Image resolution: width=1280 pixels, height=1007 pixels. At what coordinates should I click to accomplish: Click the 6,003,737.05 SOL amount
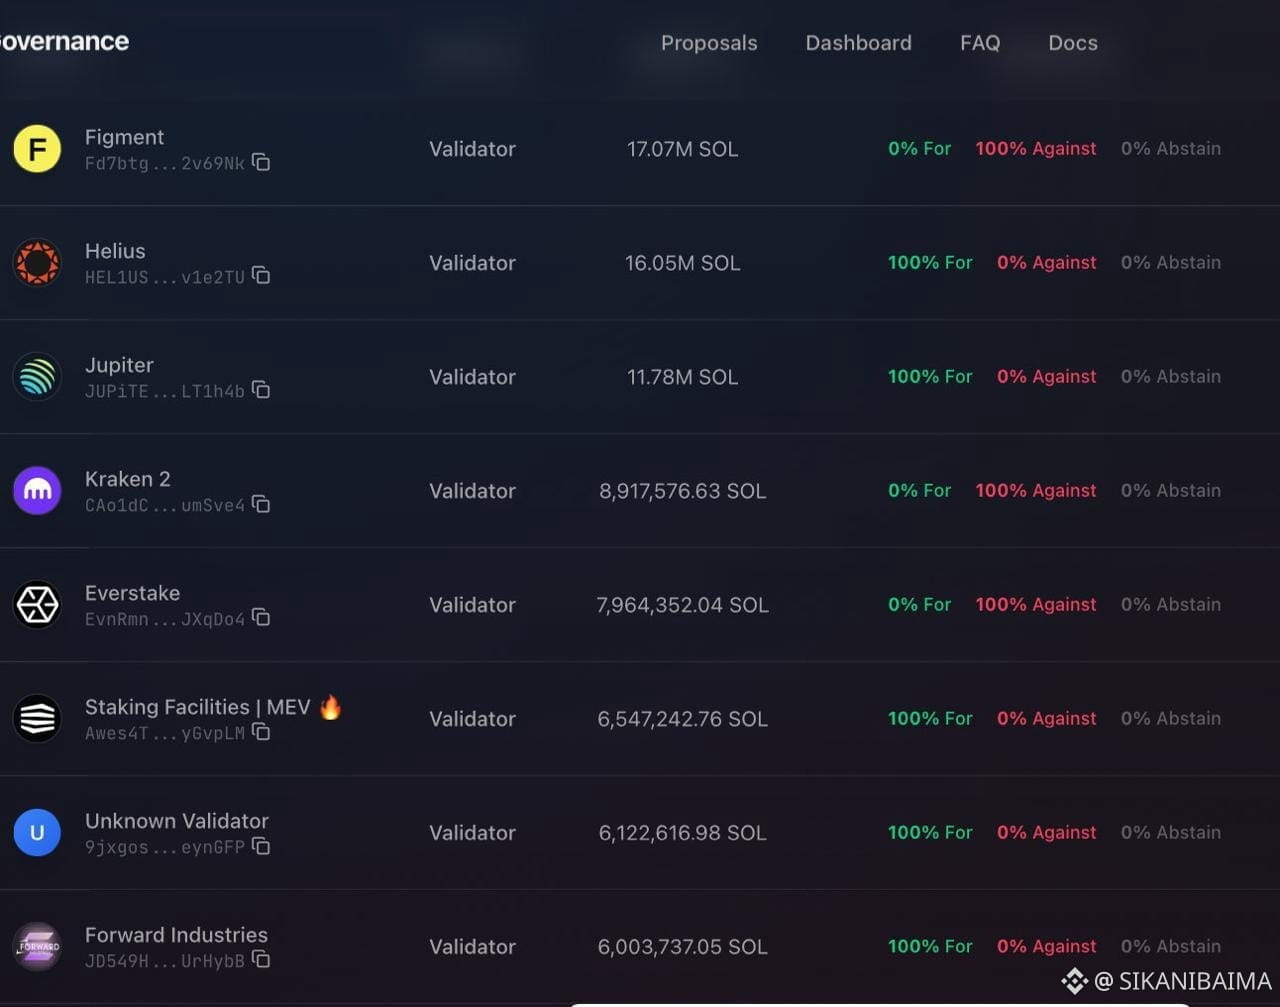(682, 947)
